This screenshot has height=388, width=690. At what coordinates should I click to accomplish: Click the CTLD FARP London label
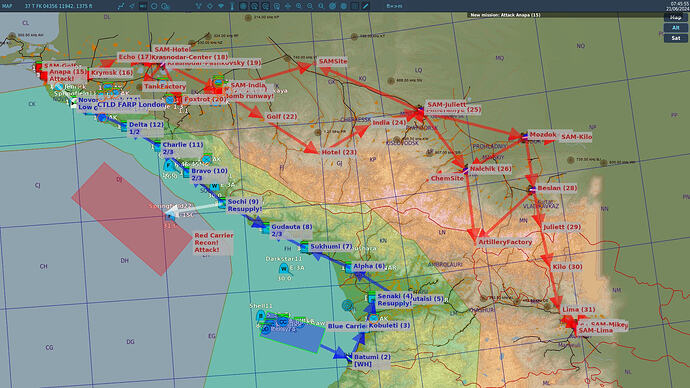point(131,105)
